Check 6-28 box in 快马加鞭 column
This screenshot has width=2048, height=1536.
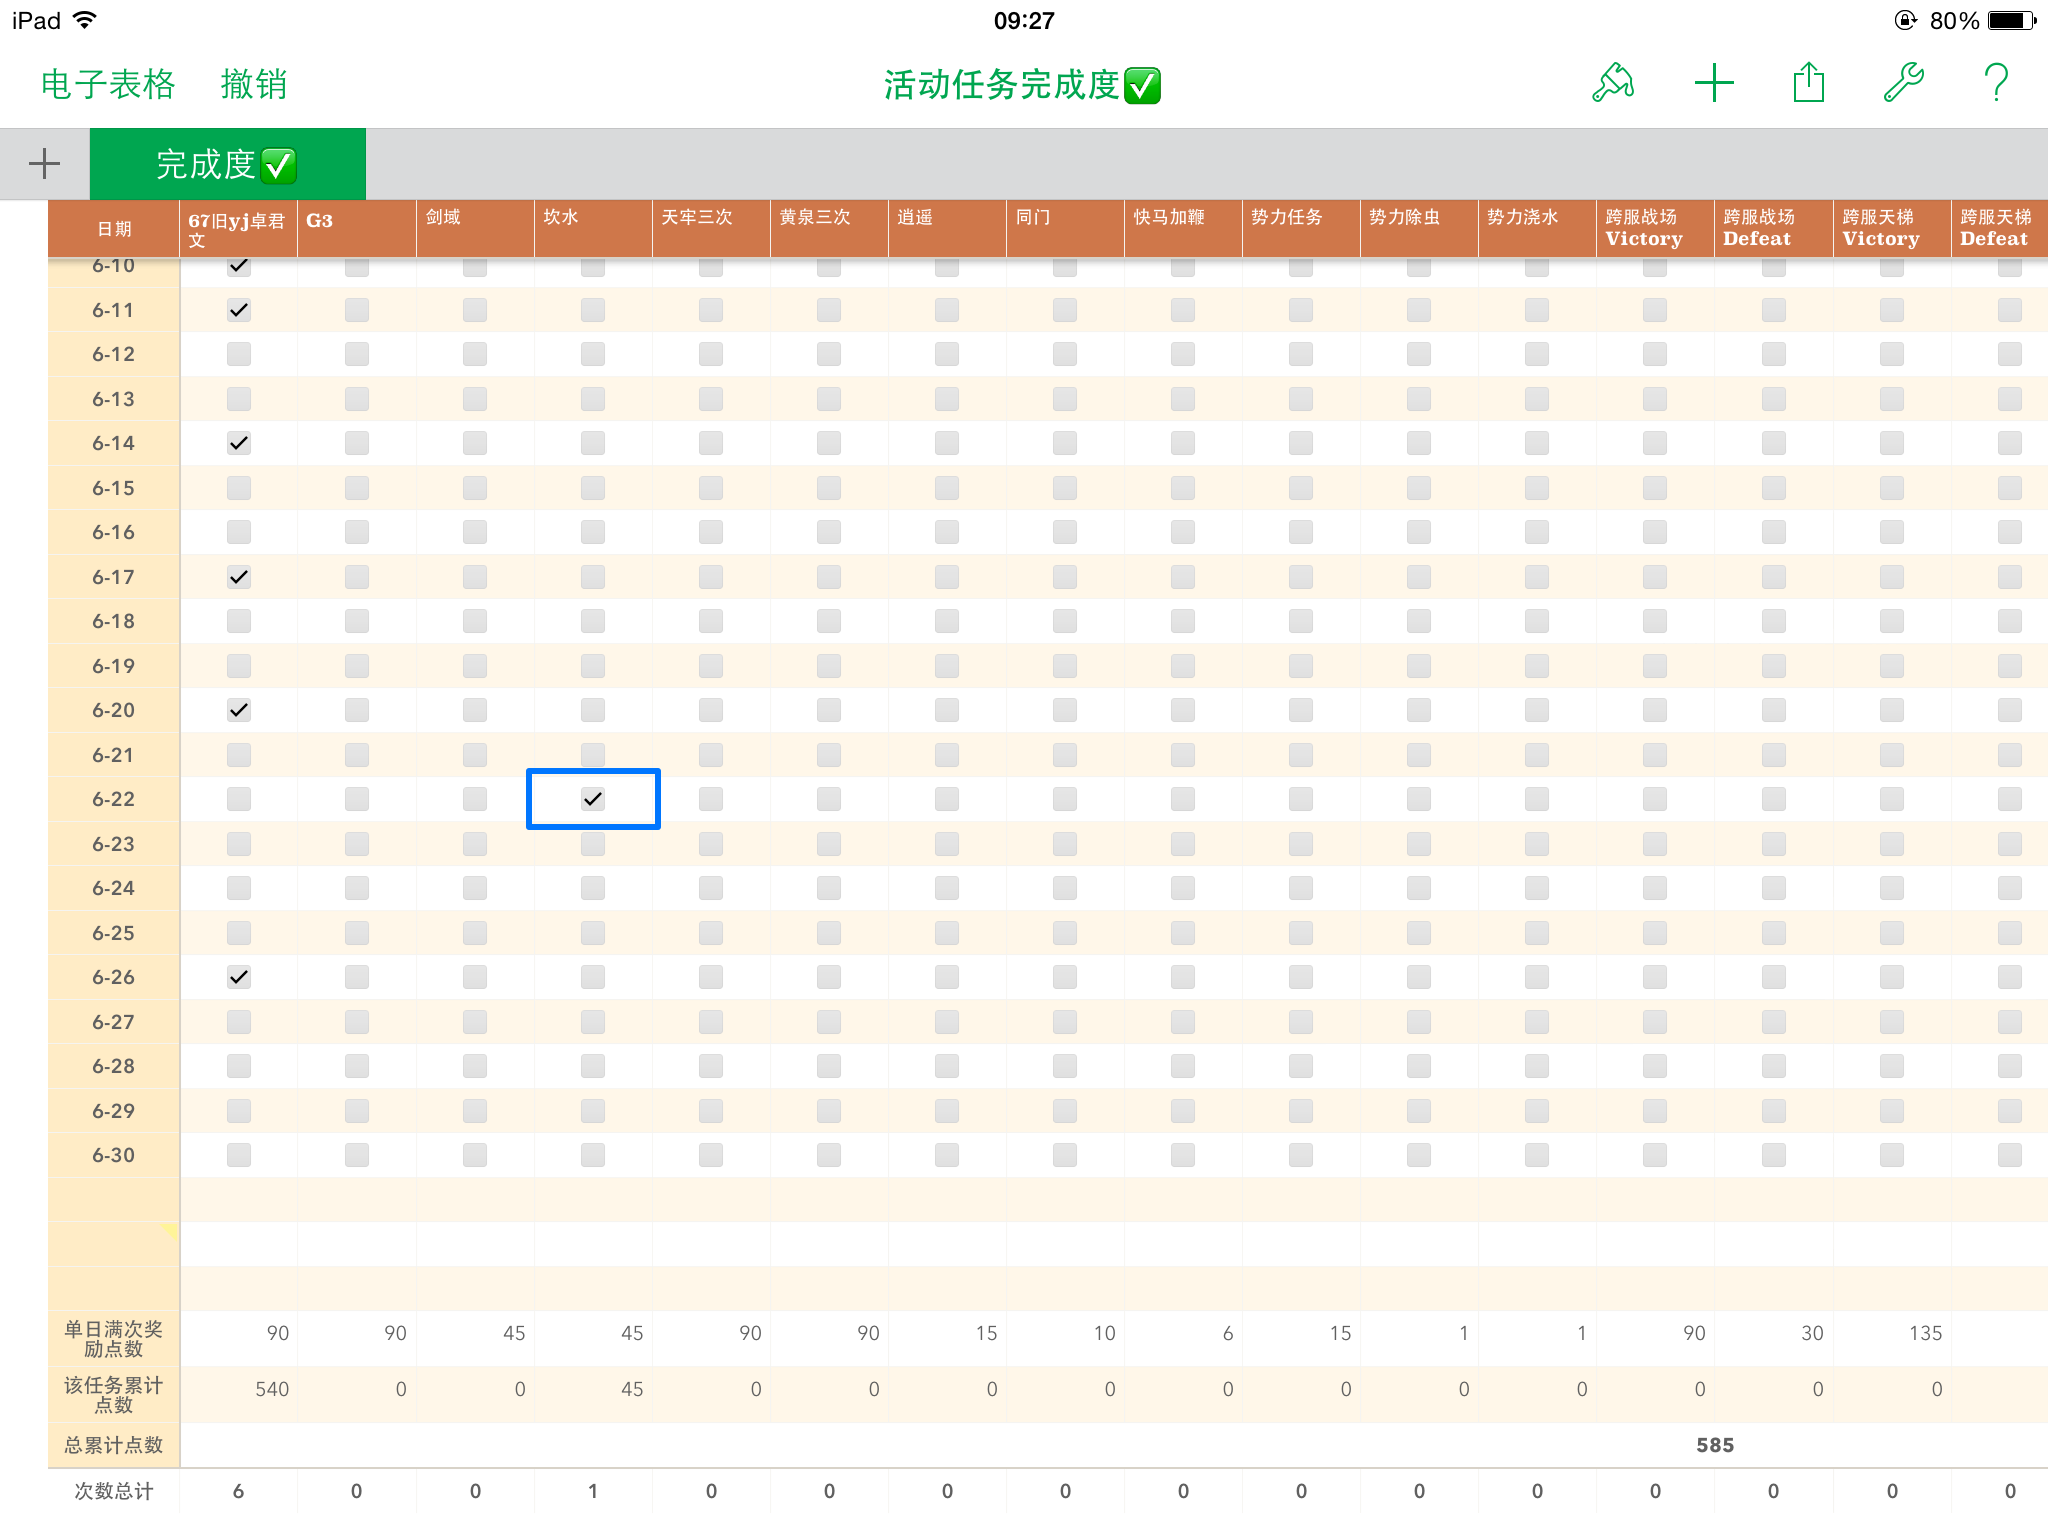tap(1183, 1066)
